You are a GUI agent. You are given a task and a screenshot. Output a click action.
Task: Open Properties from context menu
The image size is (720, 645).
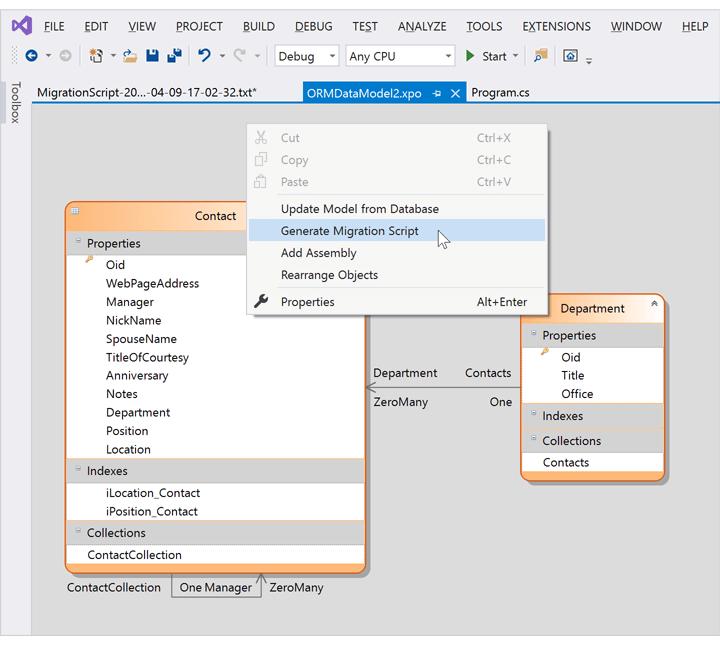pos(397,302)
